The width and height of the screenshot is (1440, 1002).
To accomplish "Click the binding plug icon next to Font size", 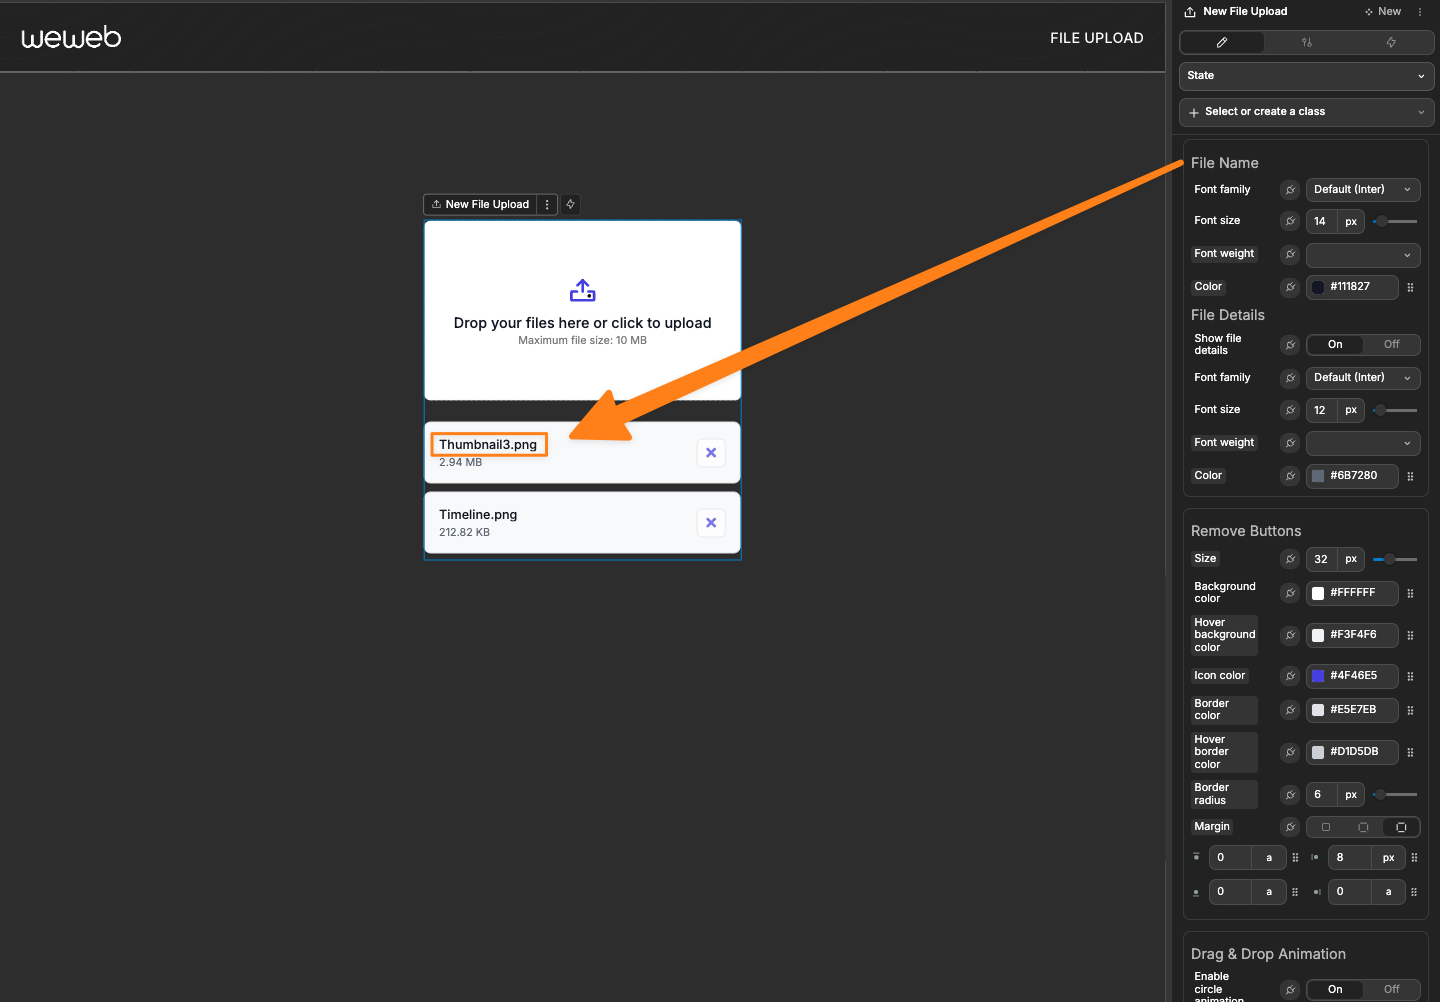I will (x=1289, y=221).
